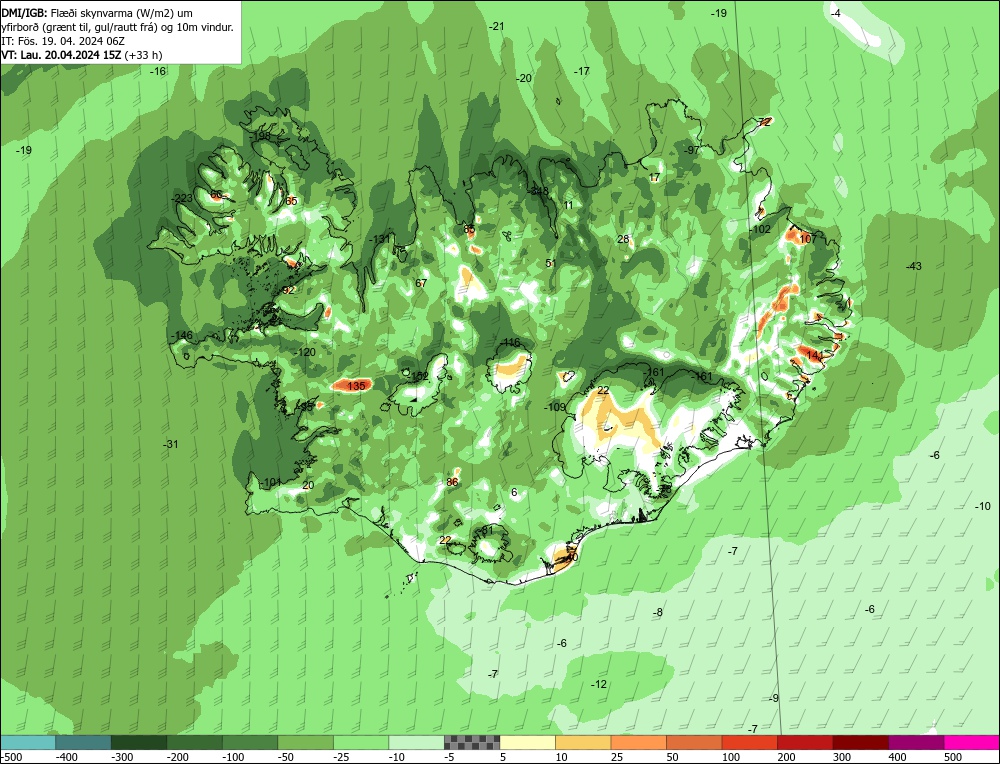Click the magenta legend swatch labeled 500
The height and width of the screenshot is (764, 1000).
tap(971, 742)
